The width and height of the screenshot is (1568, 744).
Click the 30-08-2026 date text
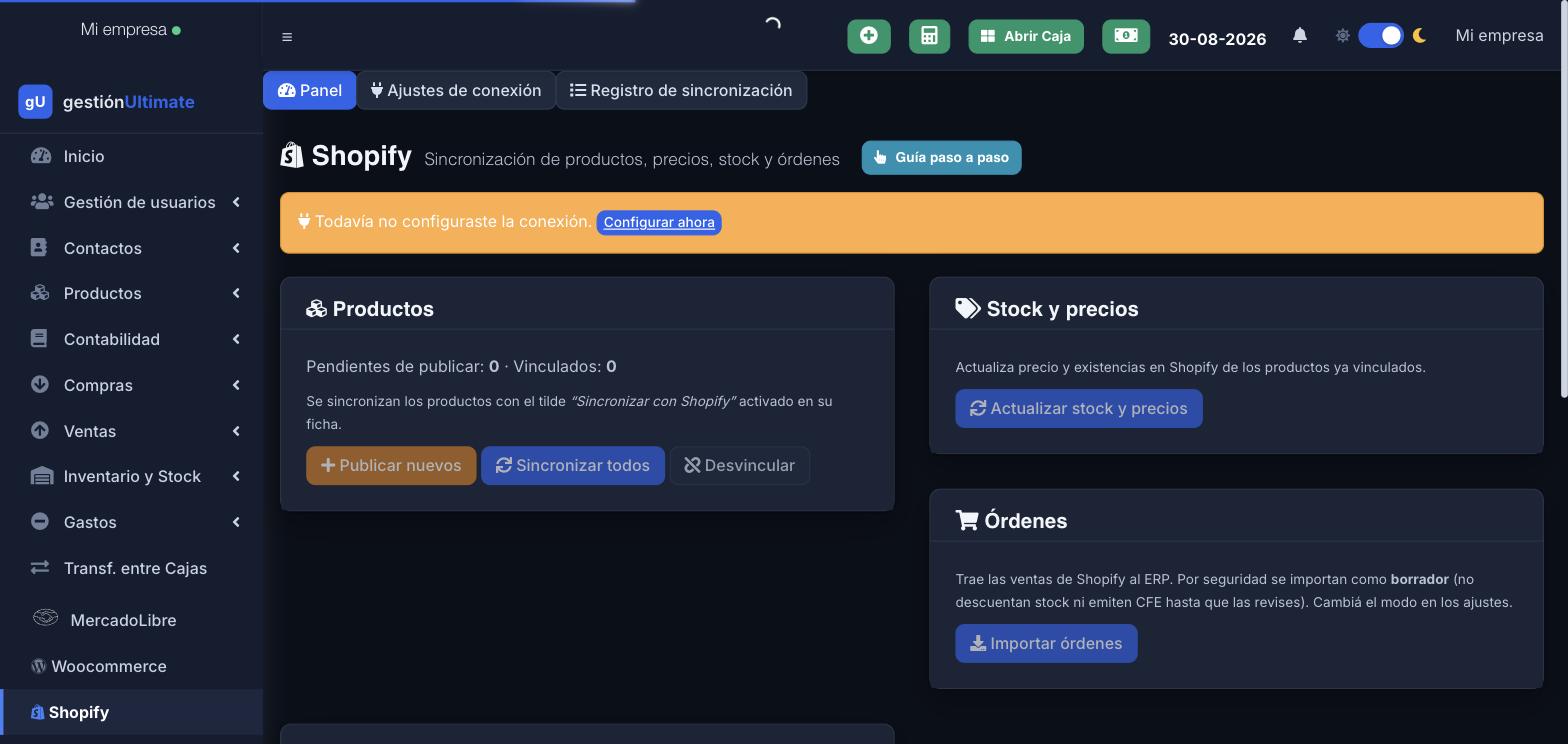coord(1217,39)
